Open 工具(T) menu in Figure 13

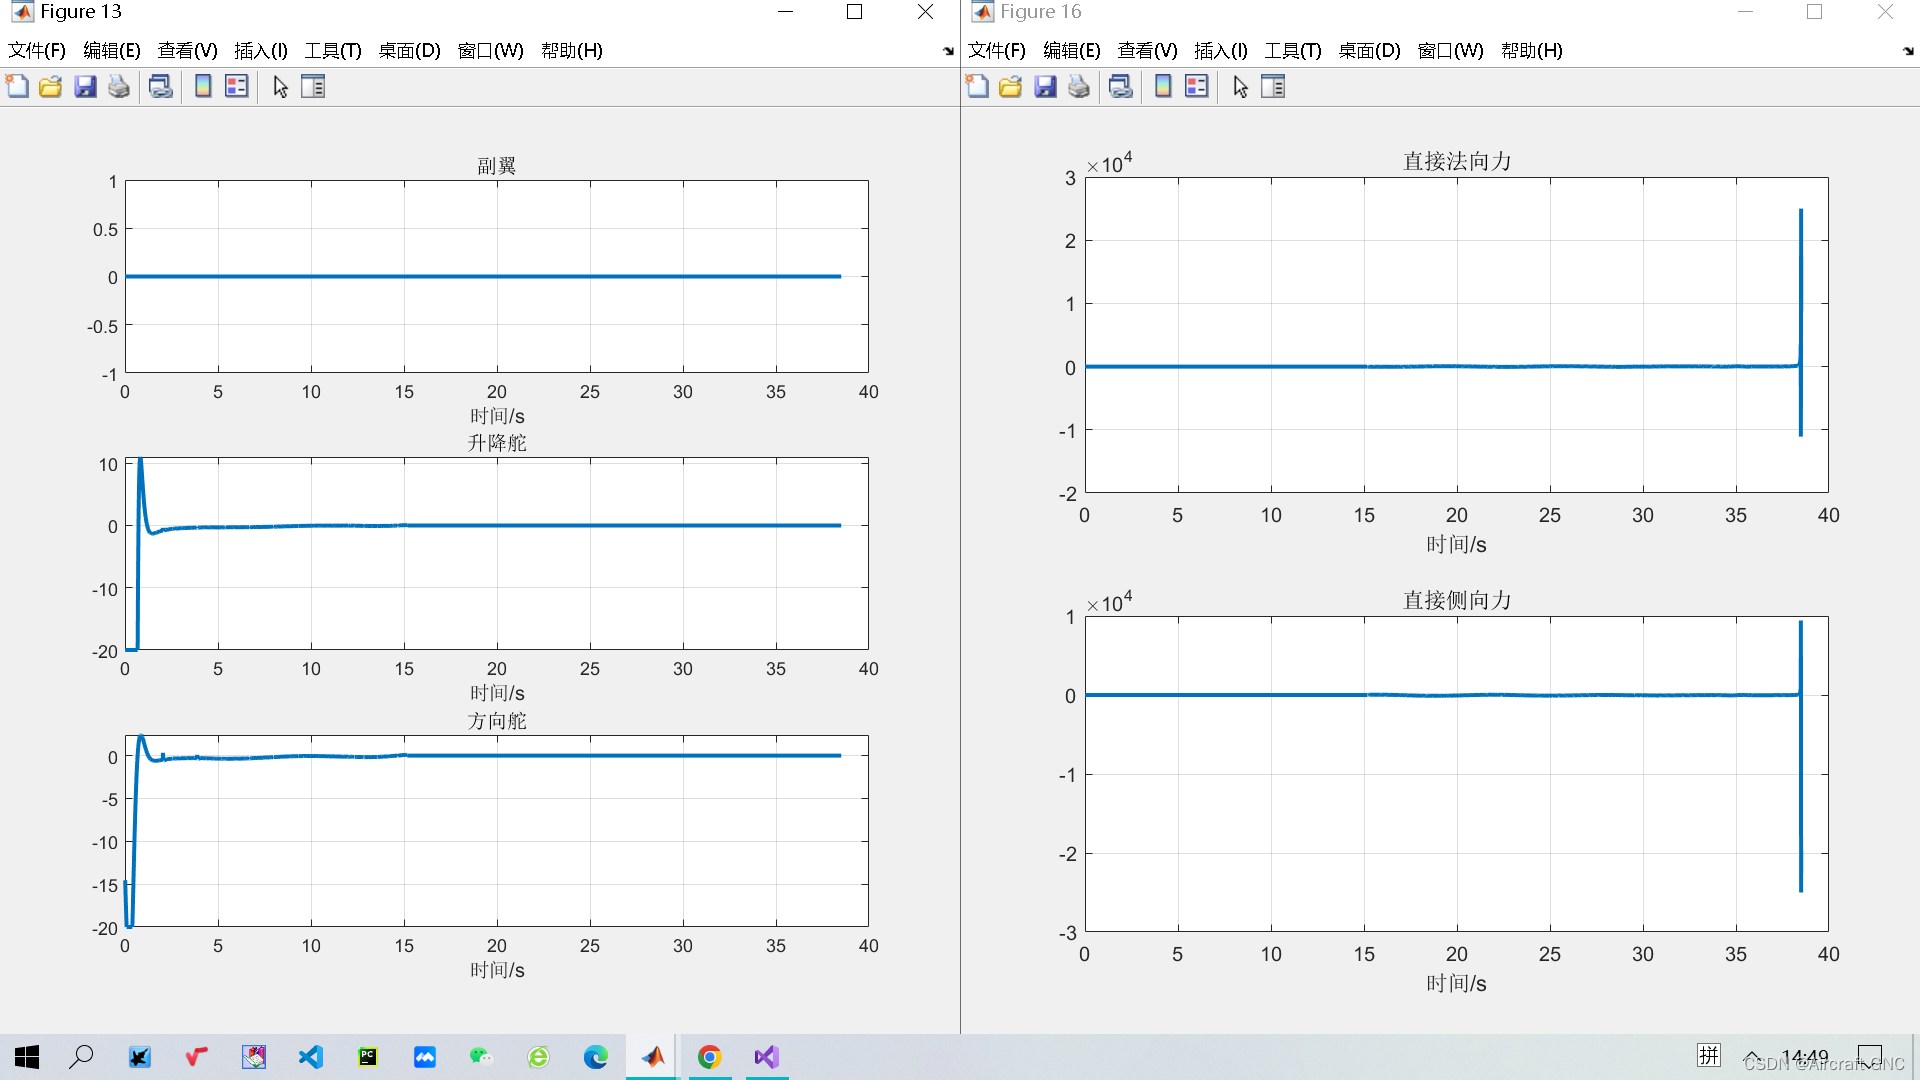(332, 51)
